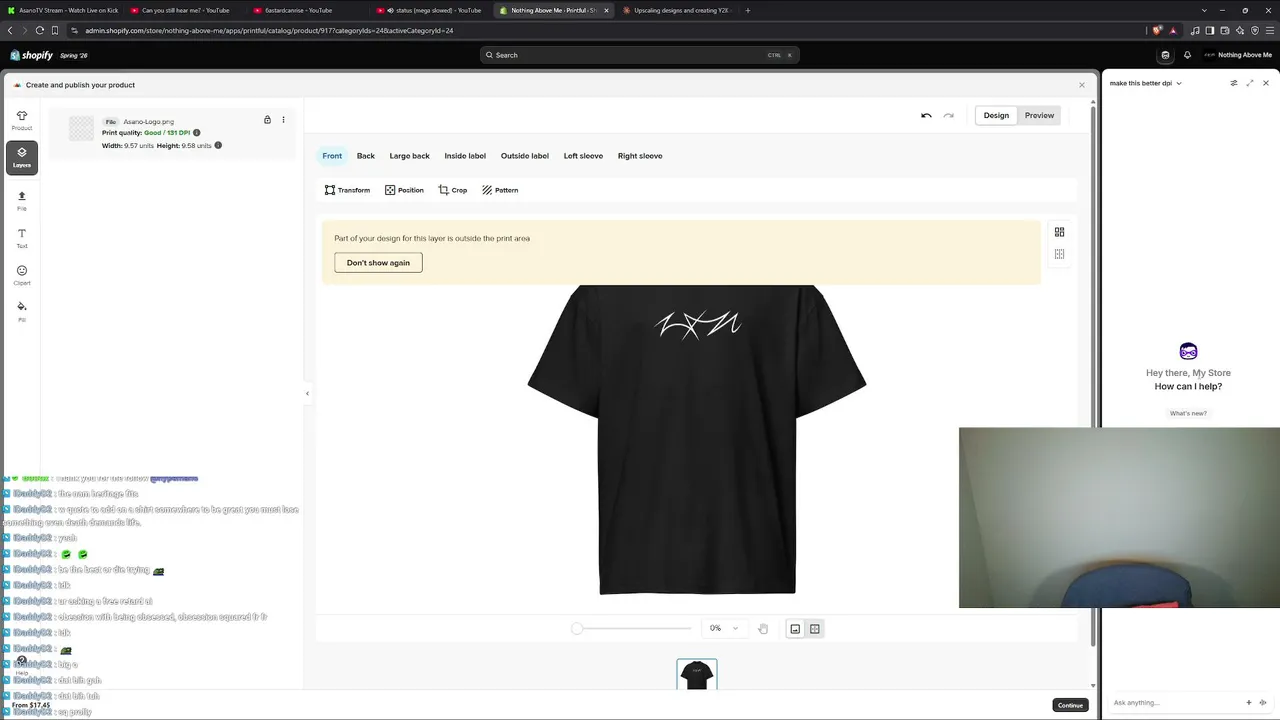Image resolution: width=1280 pixels, height=720 pixels.
Task: Open the assistant chat settings sliders icon
Action: [x=1234, y=83]
